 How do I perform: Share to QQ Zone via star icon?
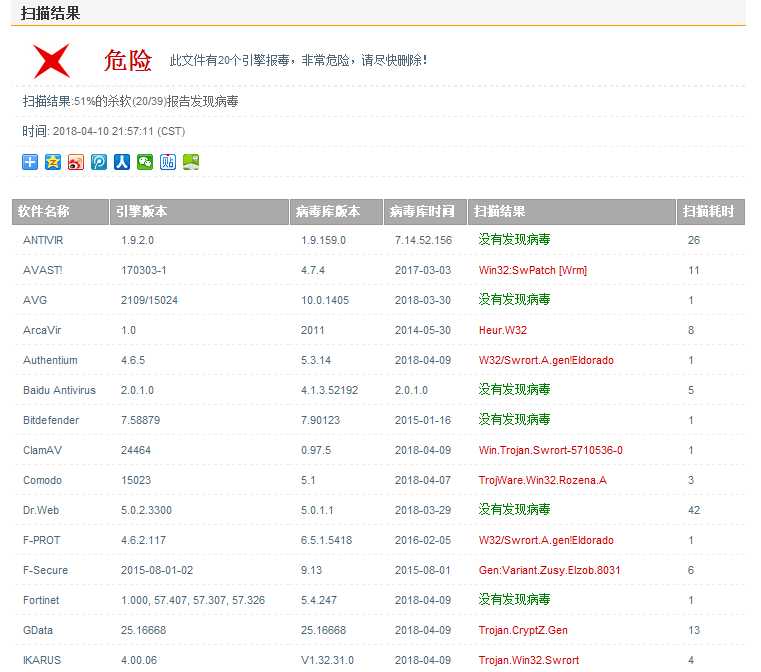pos(53,162)
